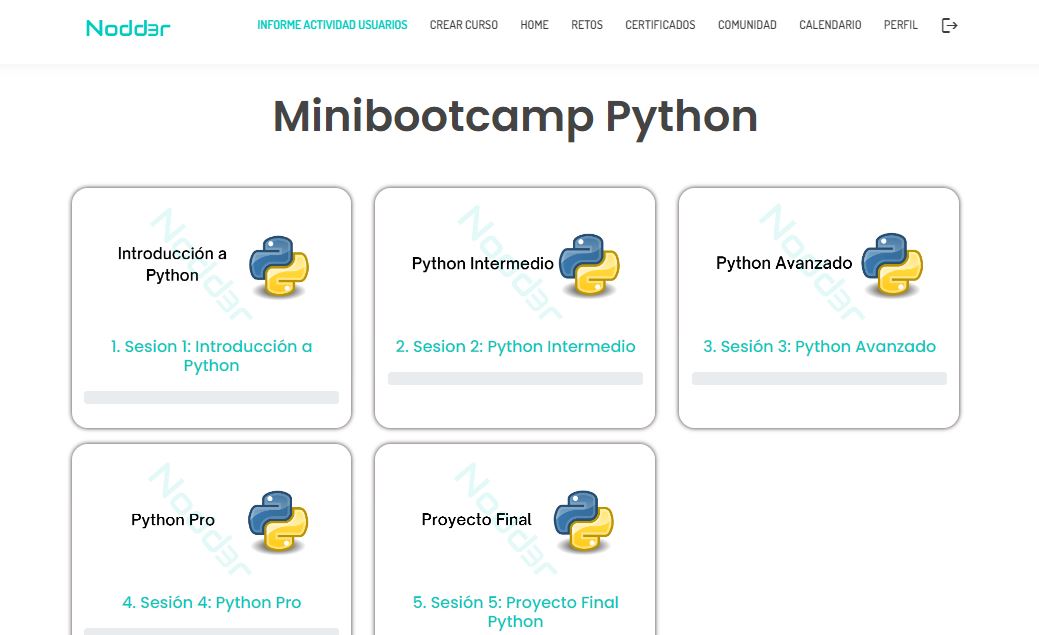Open the Calendario page
The image size is (1039, 635).
[830, 25]
